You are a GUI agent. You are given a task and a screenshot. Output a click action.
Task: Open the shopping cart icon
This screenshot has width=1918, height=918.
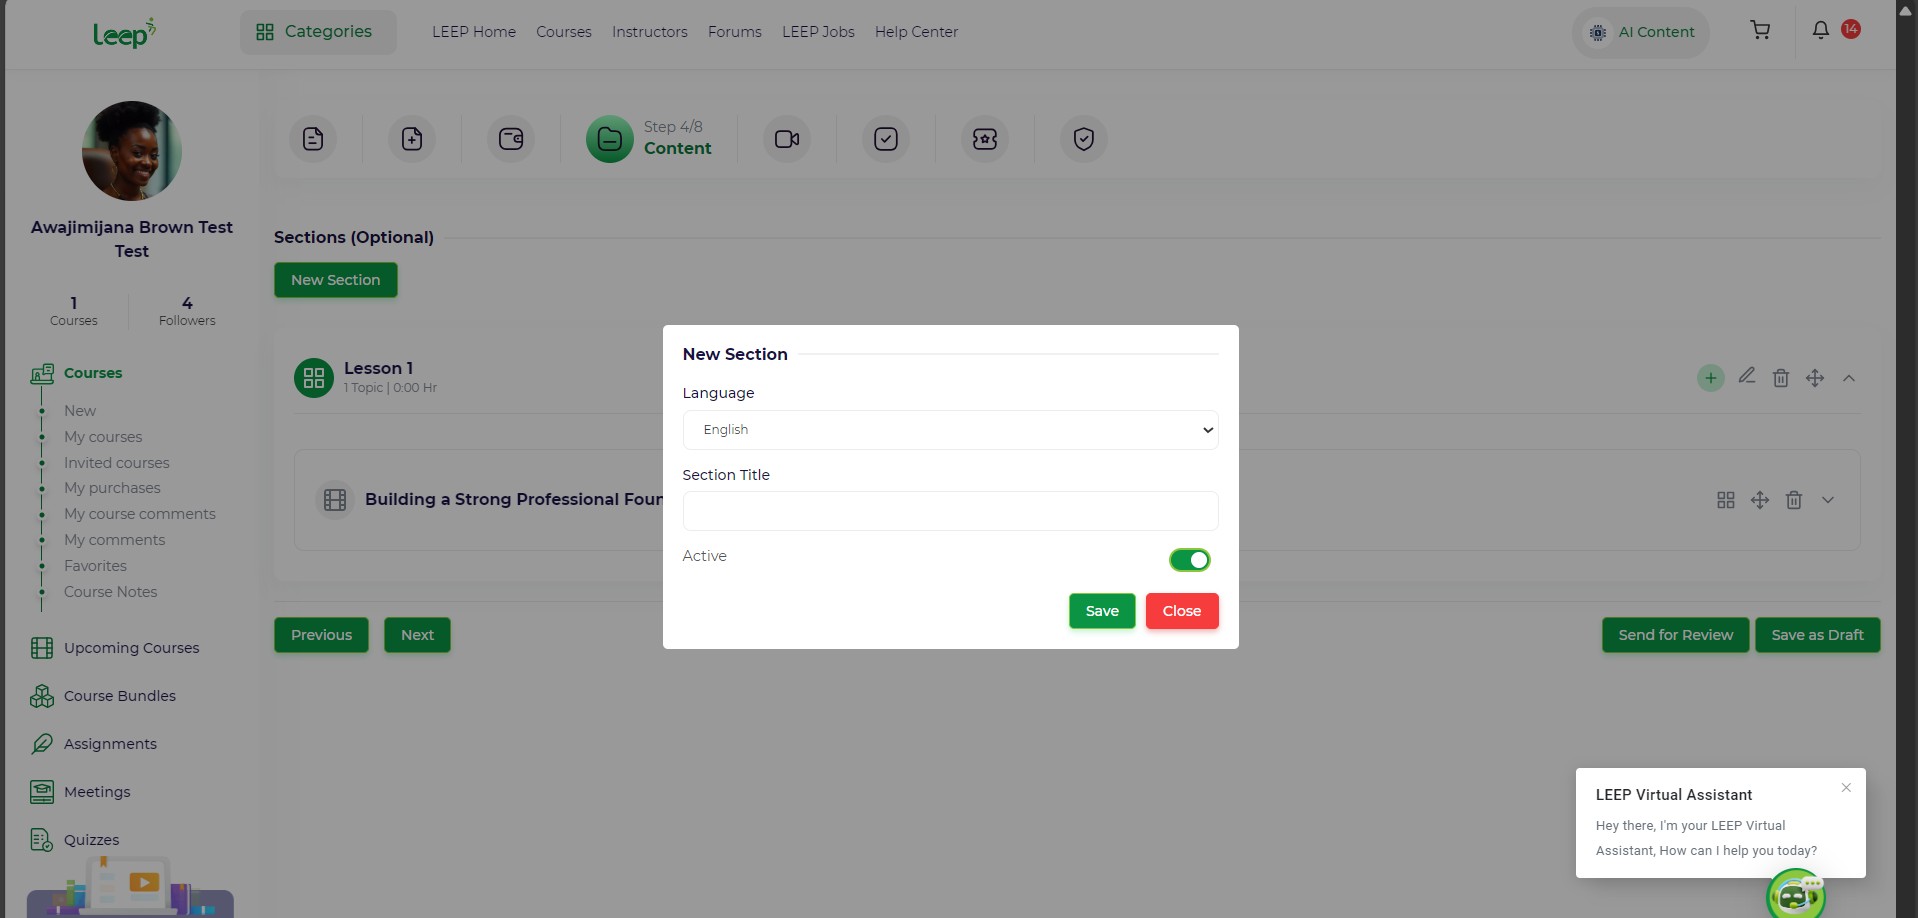tap(1760, 31)
